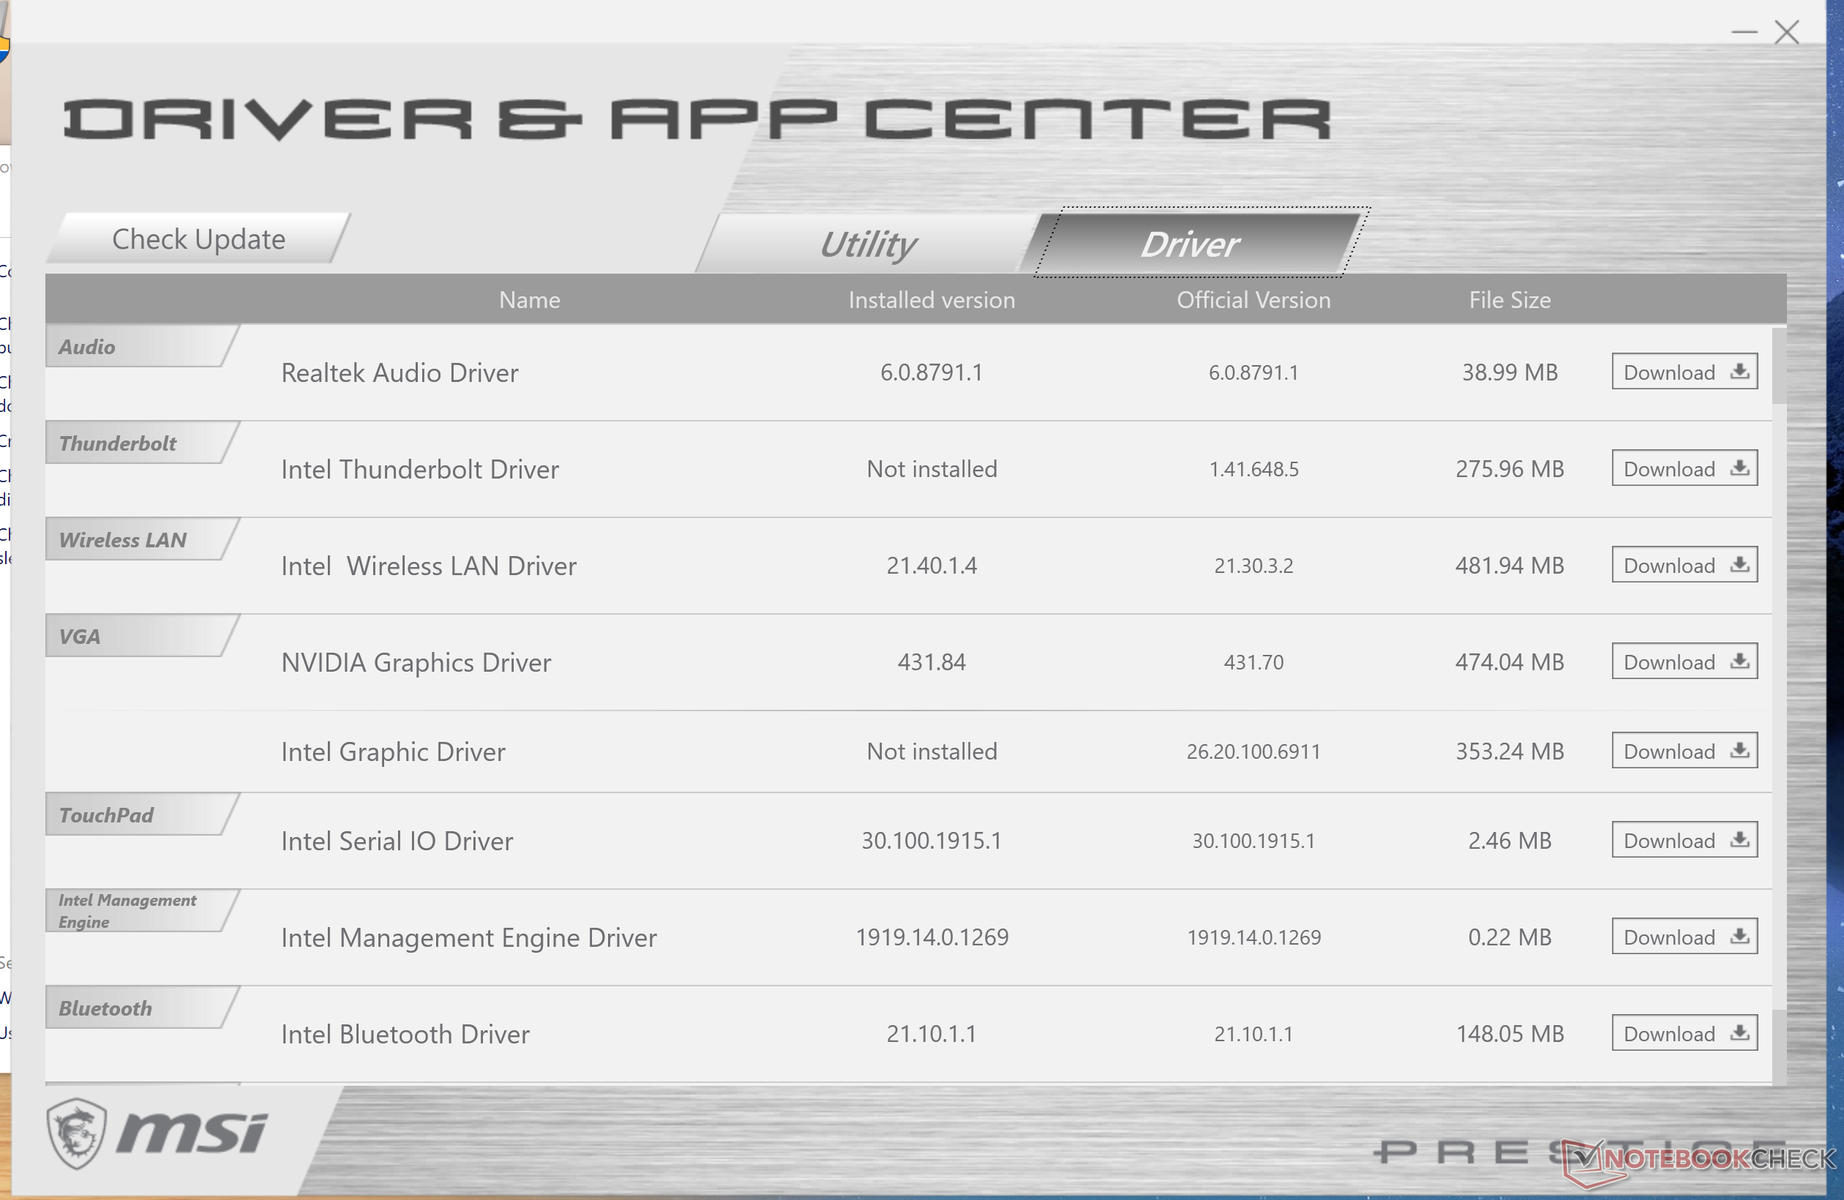Screen dimensions: 1844x1200
Task: Click official version 1.41.648.5
Action: (1254, 469)
